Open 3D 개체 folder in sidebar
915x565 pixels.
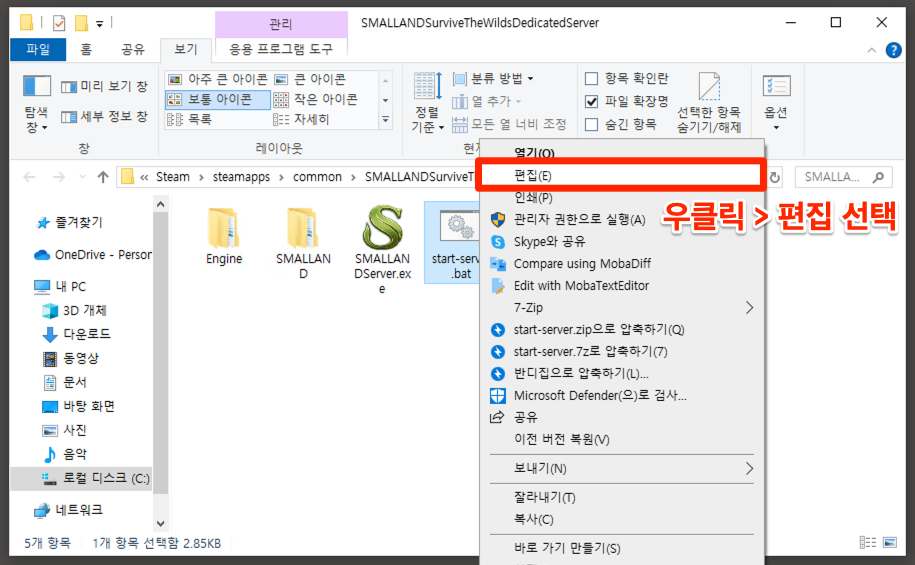75,311
